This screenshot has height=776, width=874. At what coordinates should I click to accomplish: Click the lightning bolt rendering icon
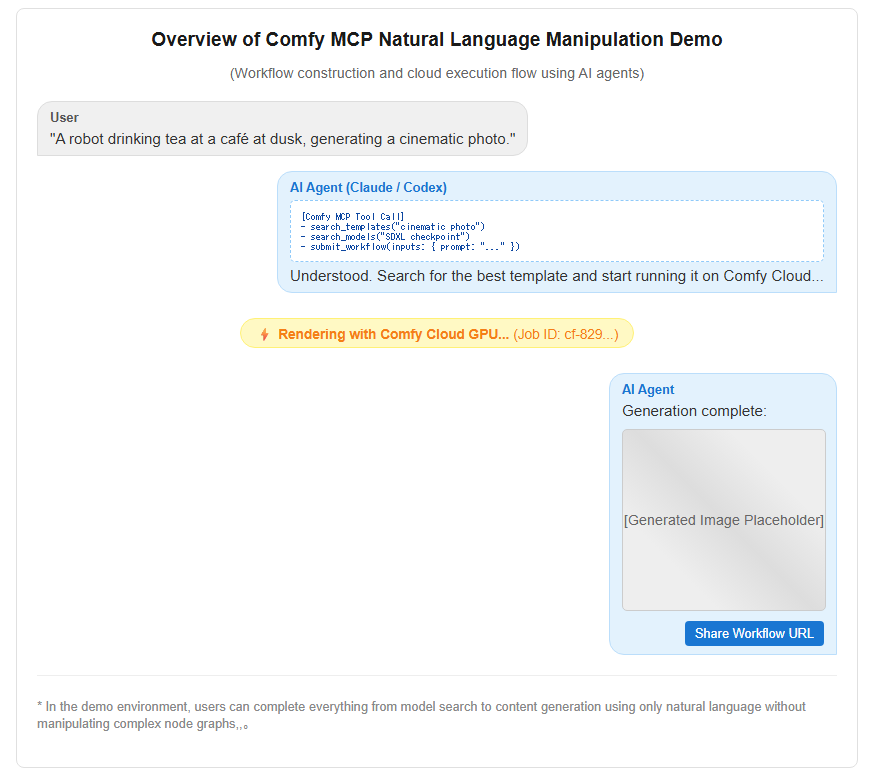click(x=265, y=334)
